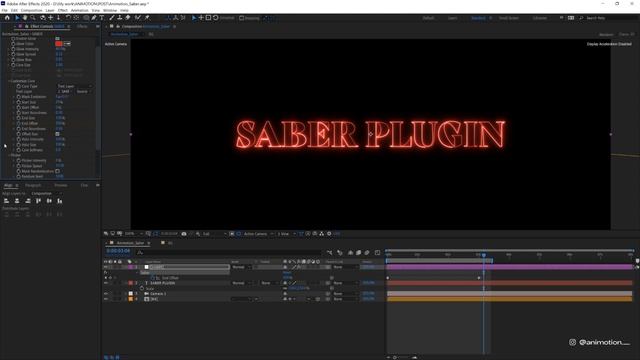Select the Selection arrow tool
This screenshot has width=640, height=360.
click(17, 18)
